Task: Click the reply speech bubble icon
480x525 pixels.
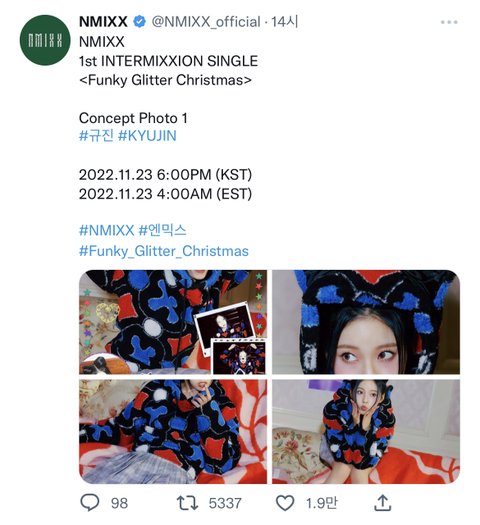Action: [x=90, y=502]
